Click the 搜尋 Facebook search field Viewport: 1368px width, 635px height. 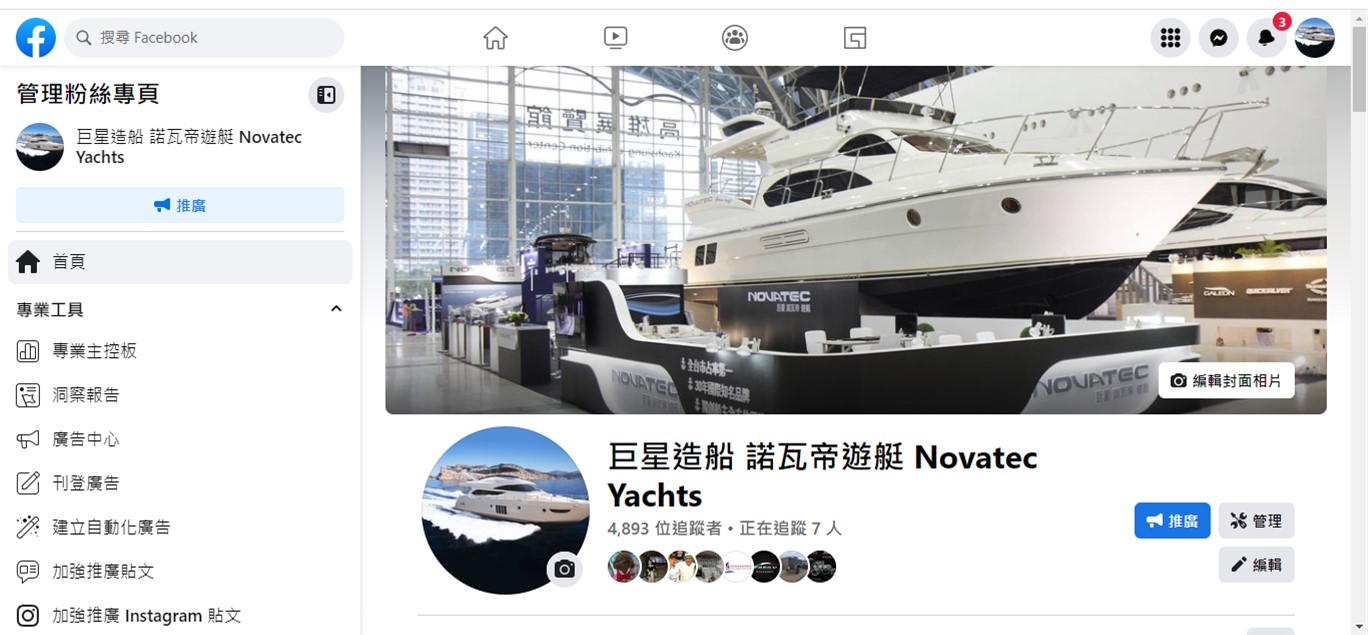coord(204,38)
